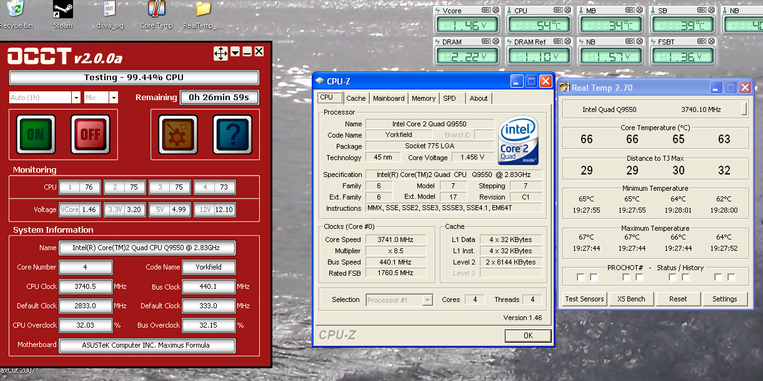763x381 pixels.
Task: Click Reset in Real Temp
Action: tap(678, 299)
